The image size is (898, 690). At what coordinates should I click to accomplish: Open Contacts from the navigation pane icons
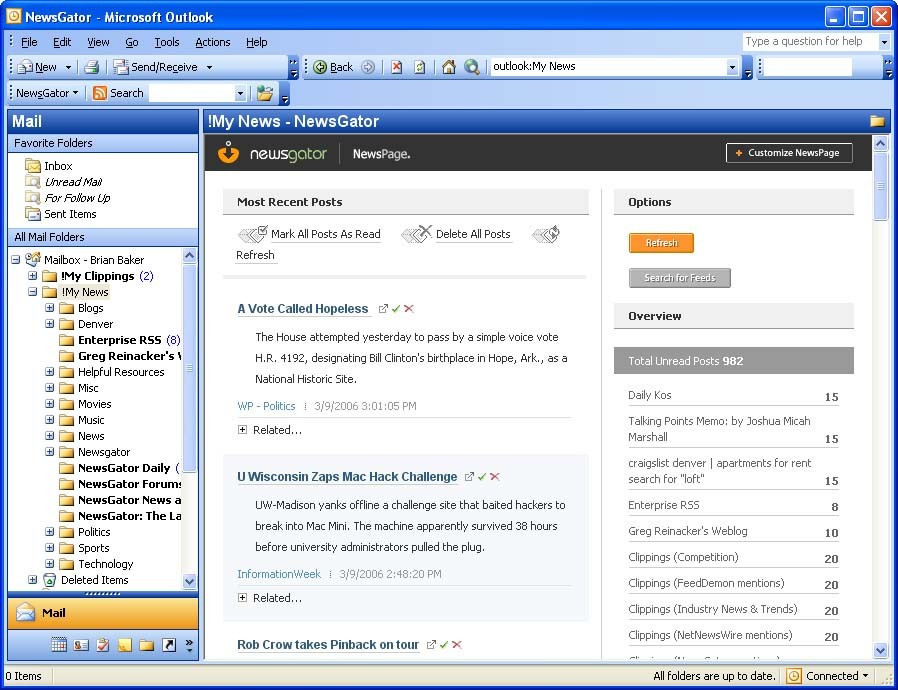pos(81,645)
